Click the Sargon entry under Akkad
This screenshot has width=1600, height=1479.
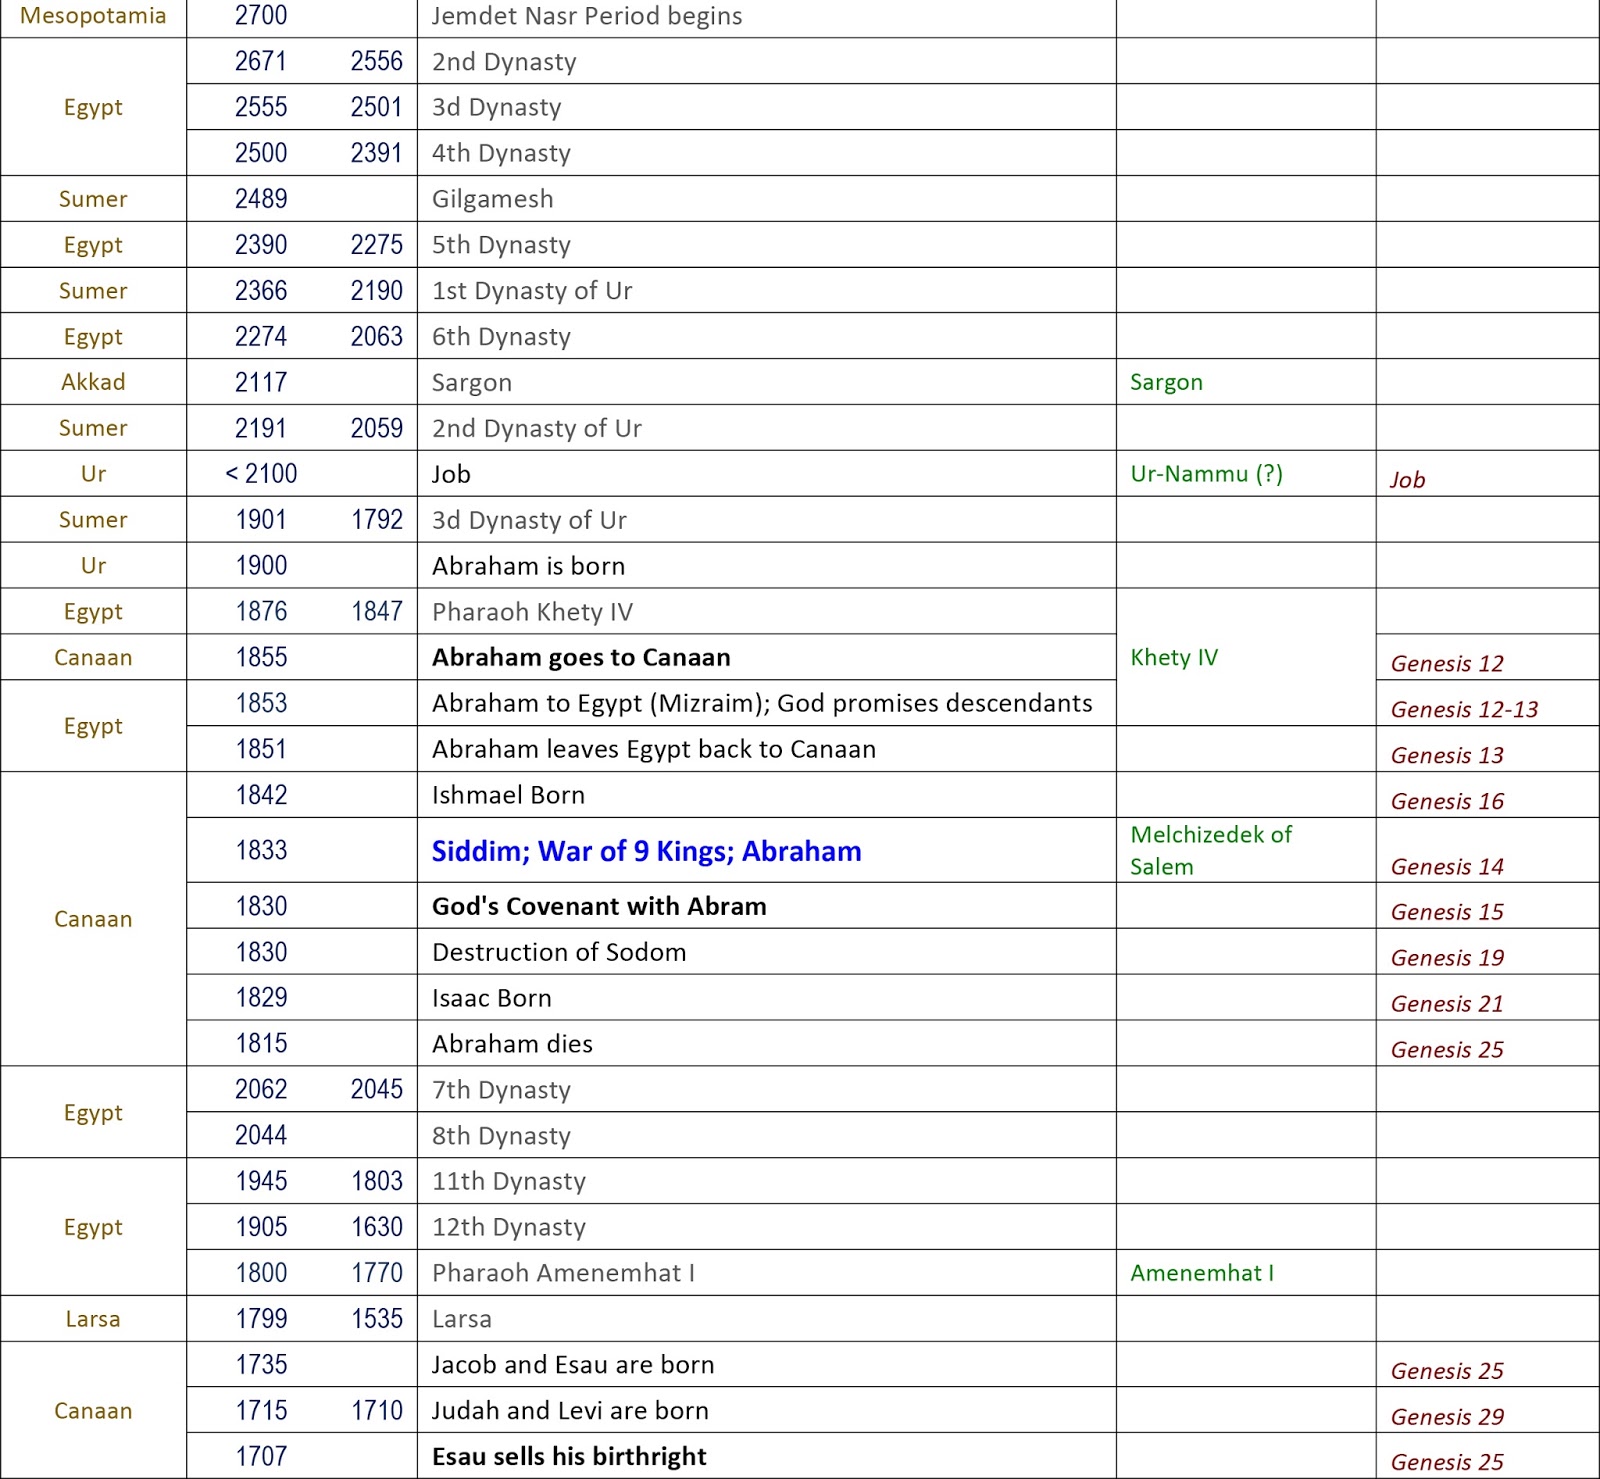click(x=471, y=382)
